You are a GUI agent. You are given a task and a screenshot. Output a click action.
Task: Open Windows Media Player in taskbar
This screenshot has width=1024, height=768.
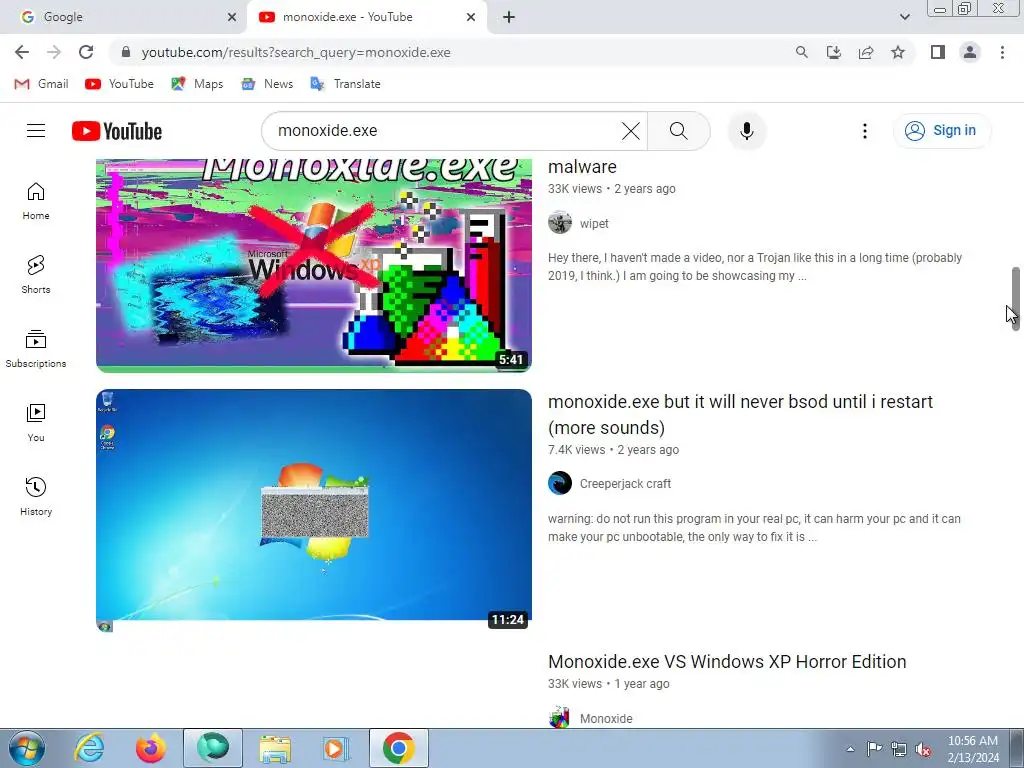click(337, 748)
